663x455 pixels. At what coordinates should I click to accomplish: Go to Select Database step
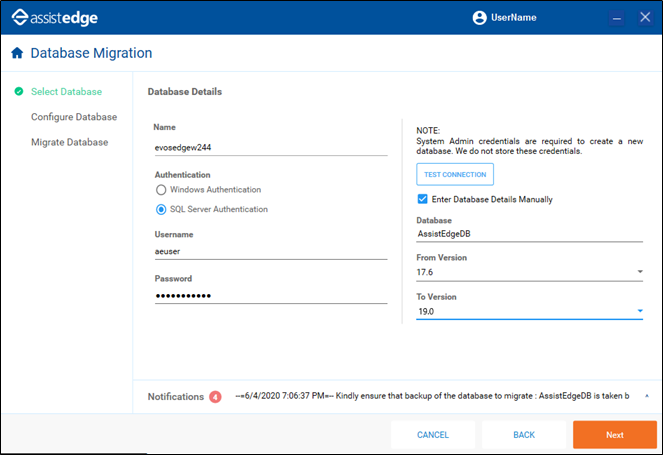point(66,91)
